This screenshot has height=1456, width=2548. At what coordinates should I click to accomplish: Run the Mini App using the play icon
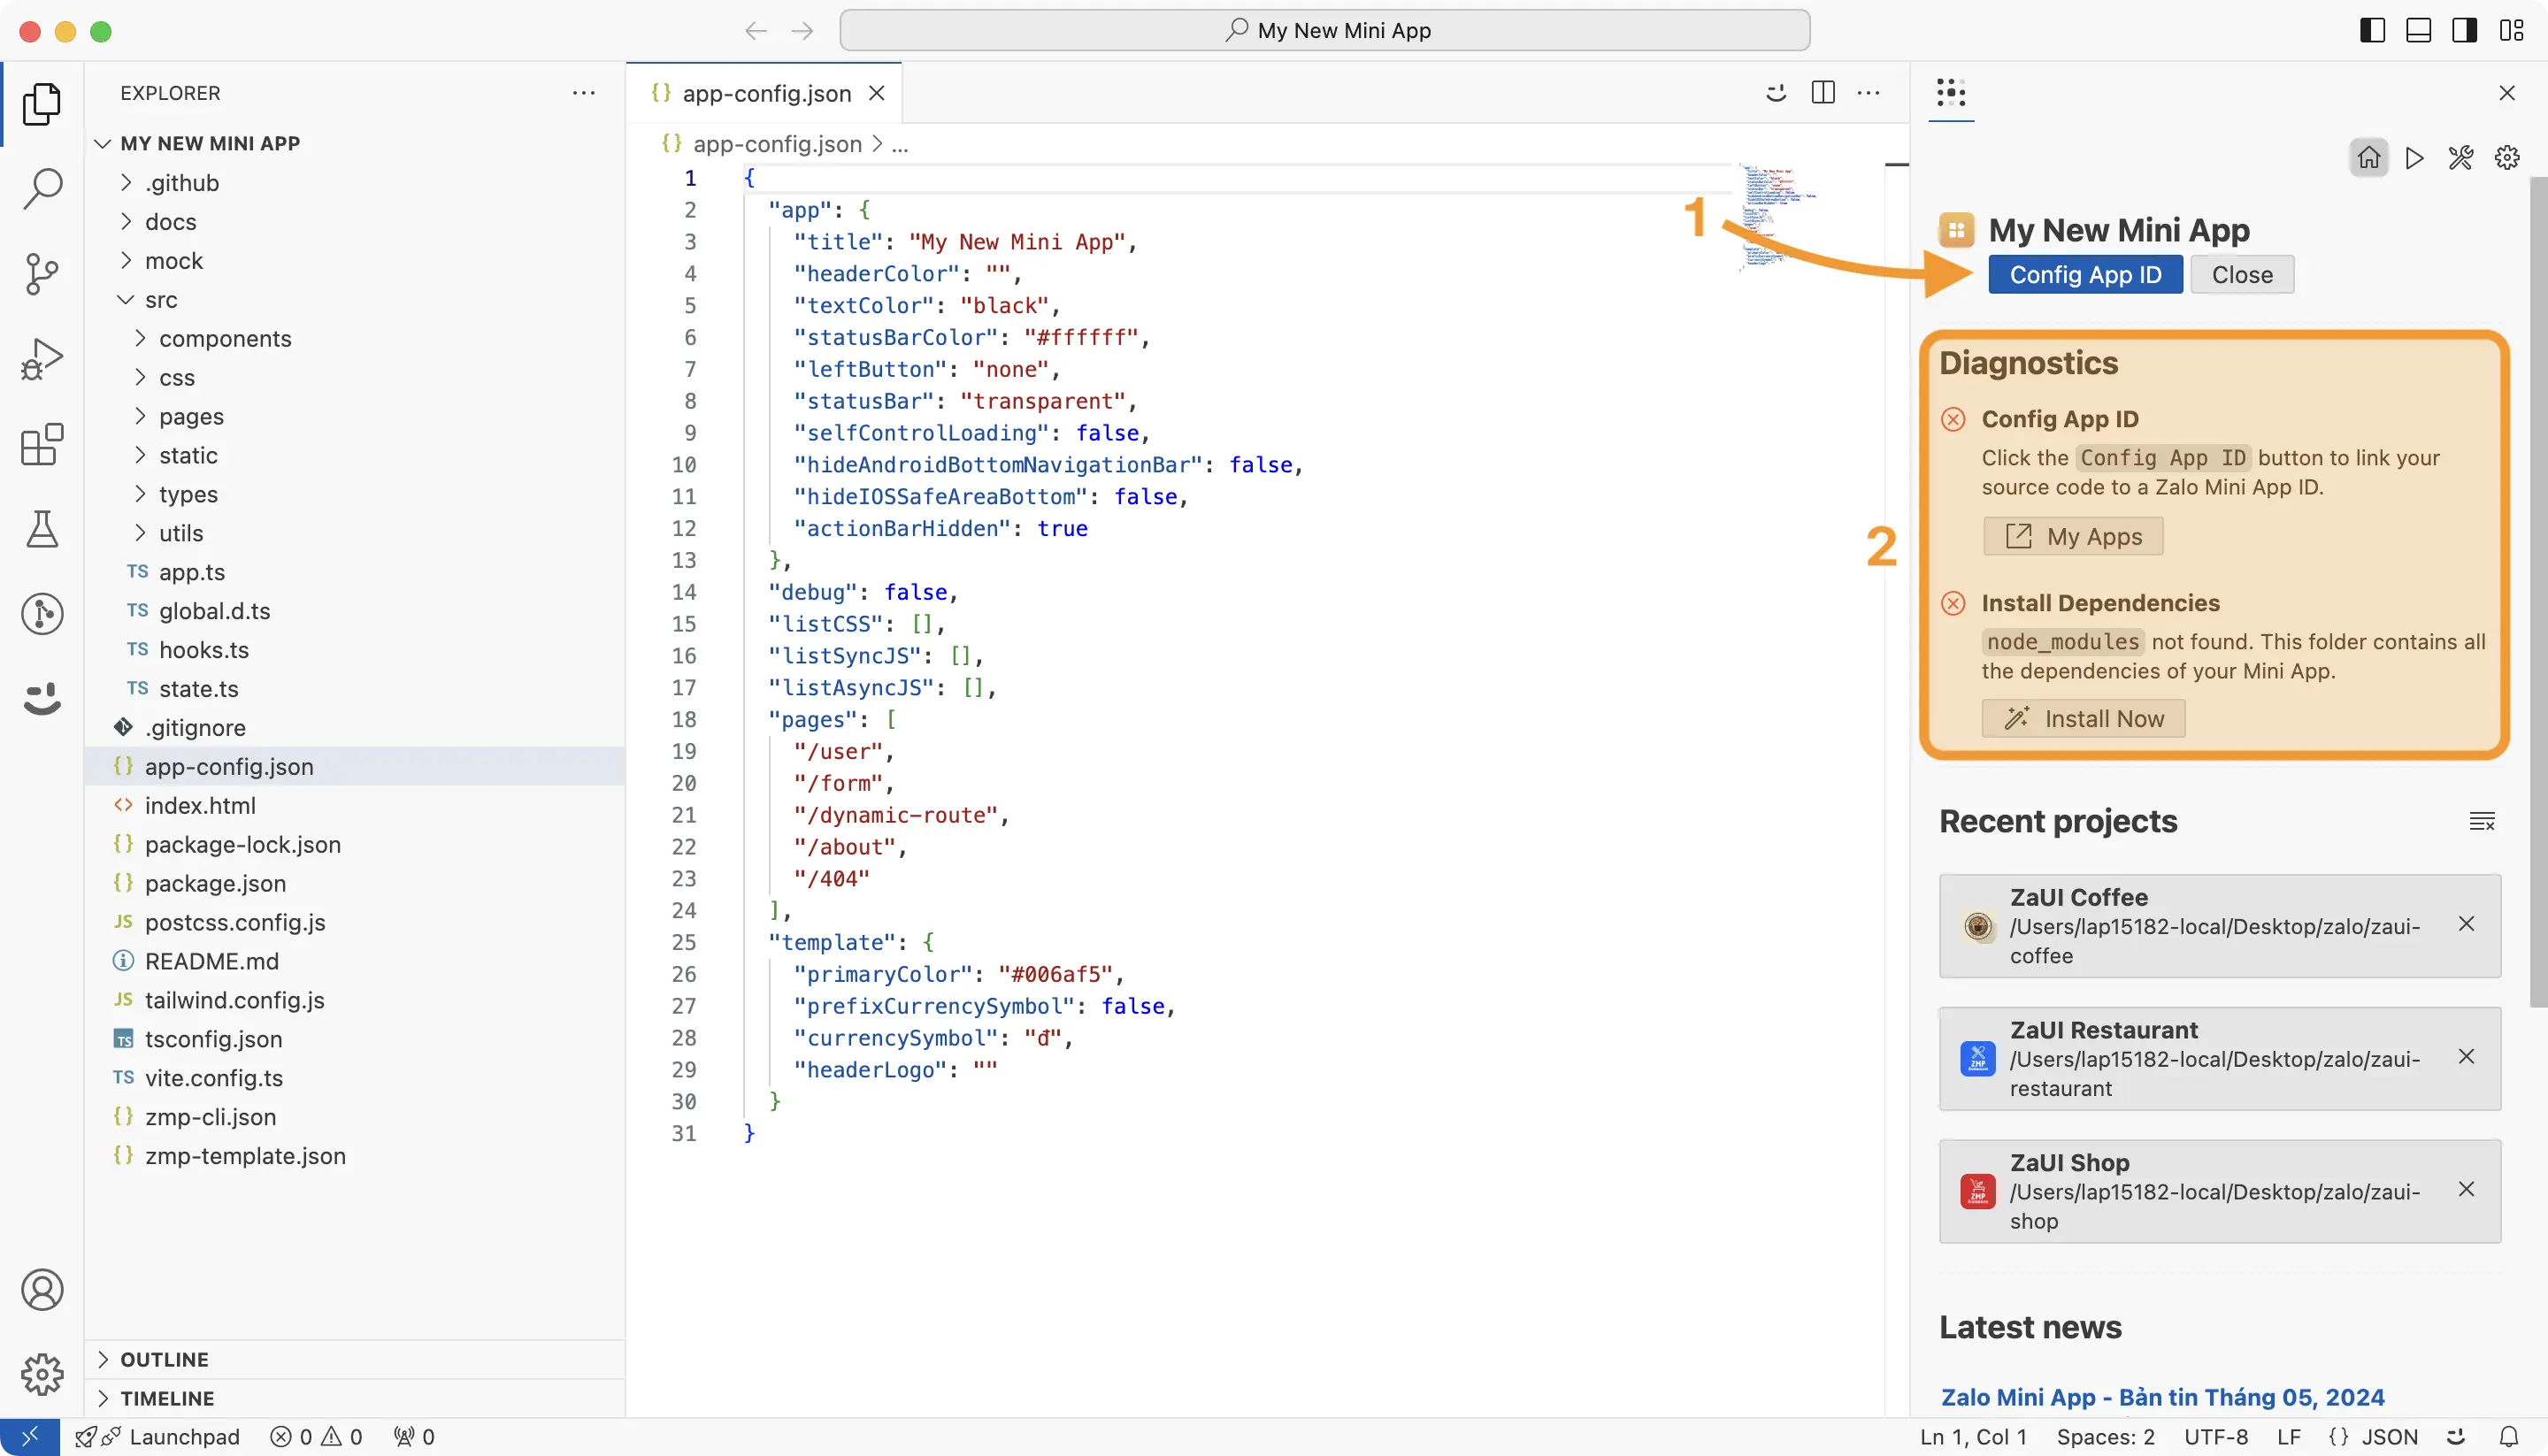coord(2414,157)
